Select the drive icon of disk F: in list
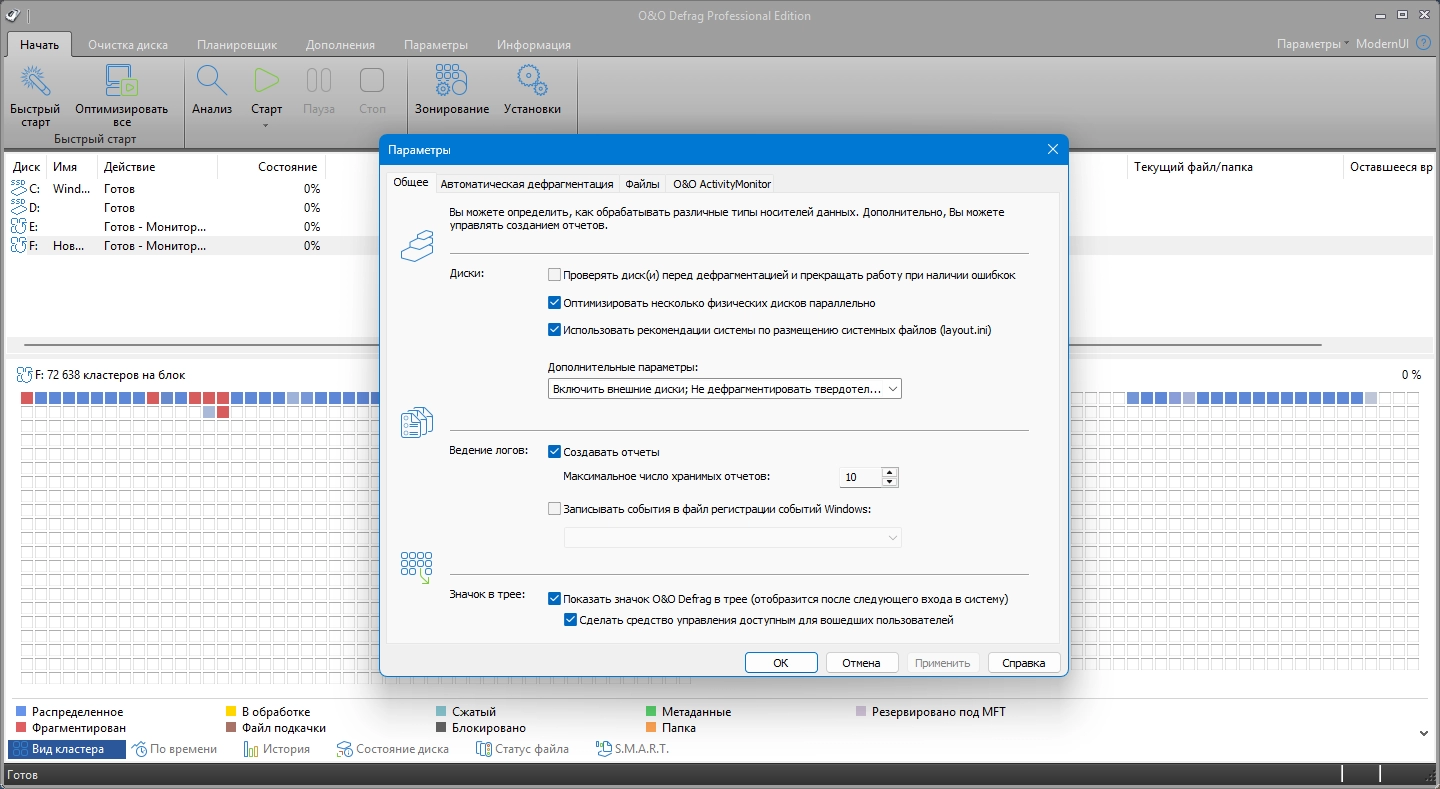The height and width of the screenshot is (789, 1440). pos(18,245)
